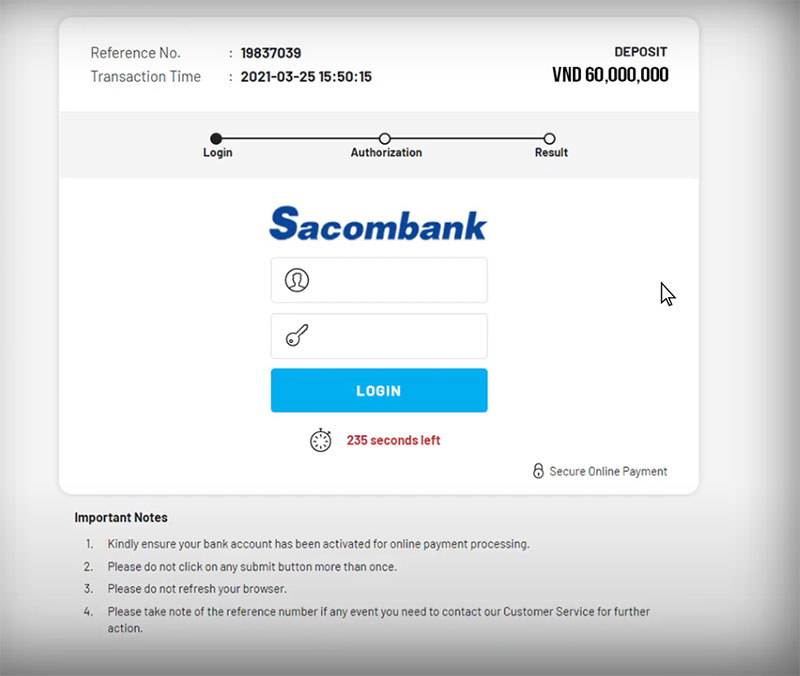The image size is (800, 676).
Task: Click the key icon in password field
Action: pyautogui.click(x=297, y=337)
